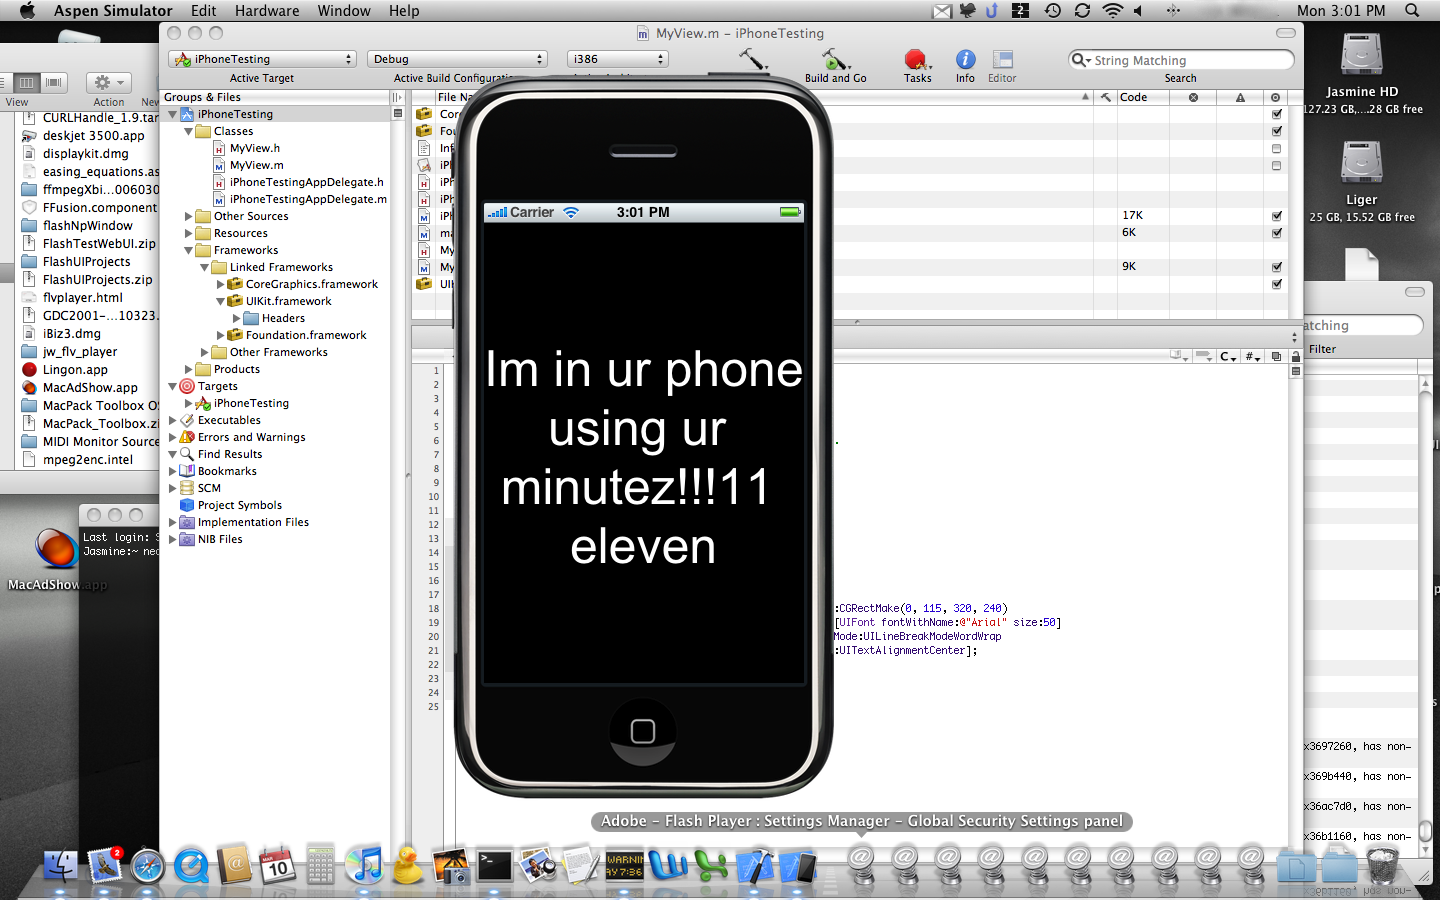The image size is (1440, 900).
Task: Toggle target checkbox in the 6K file row
Action: pyautogui.click(x=1276, y=233)
